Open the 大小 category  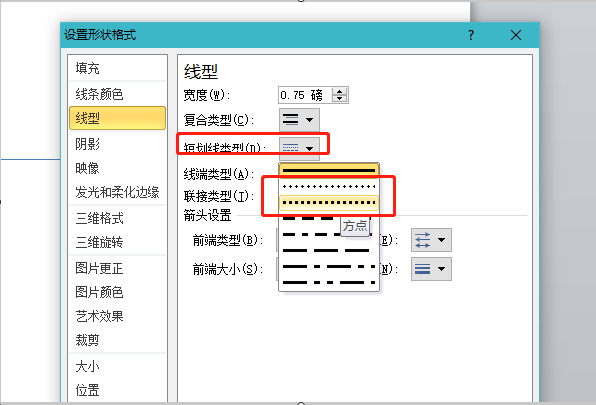[117, 366]
